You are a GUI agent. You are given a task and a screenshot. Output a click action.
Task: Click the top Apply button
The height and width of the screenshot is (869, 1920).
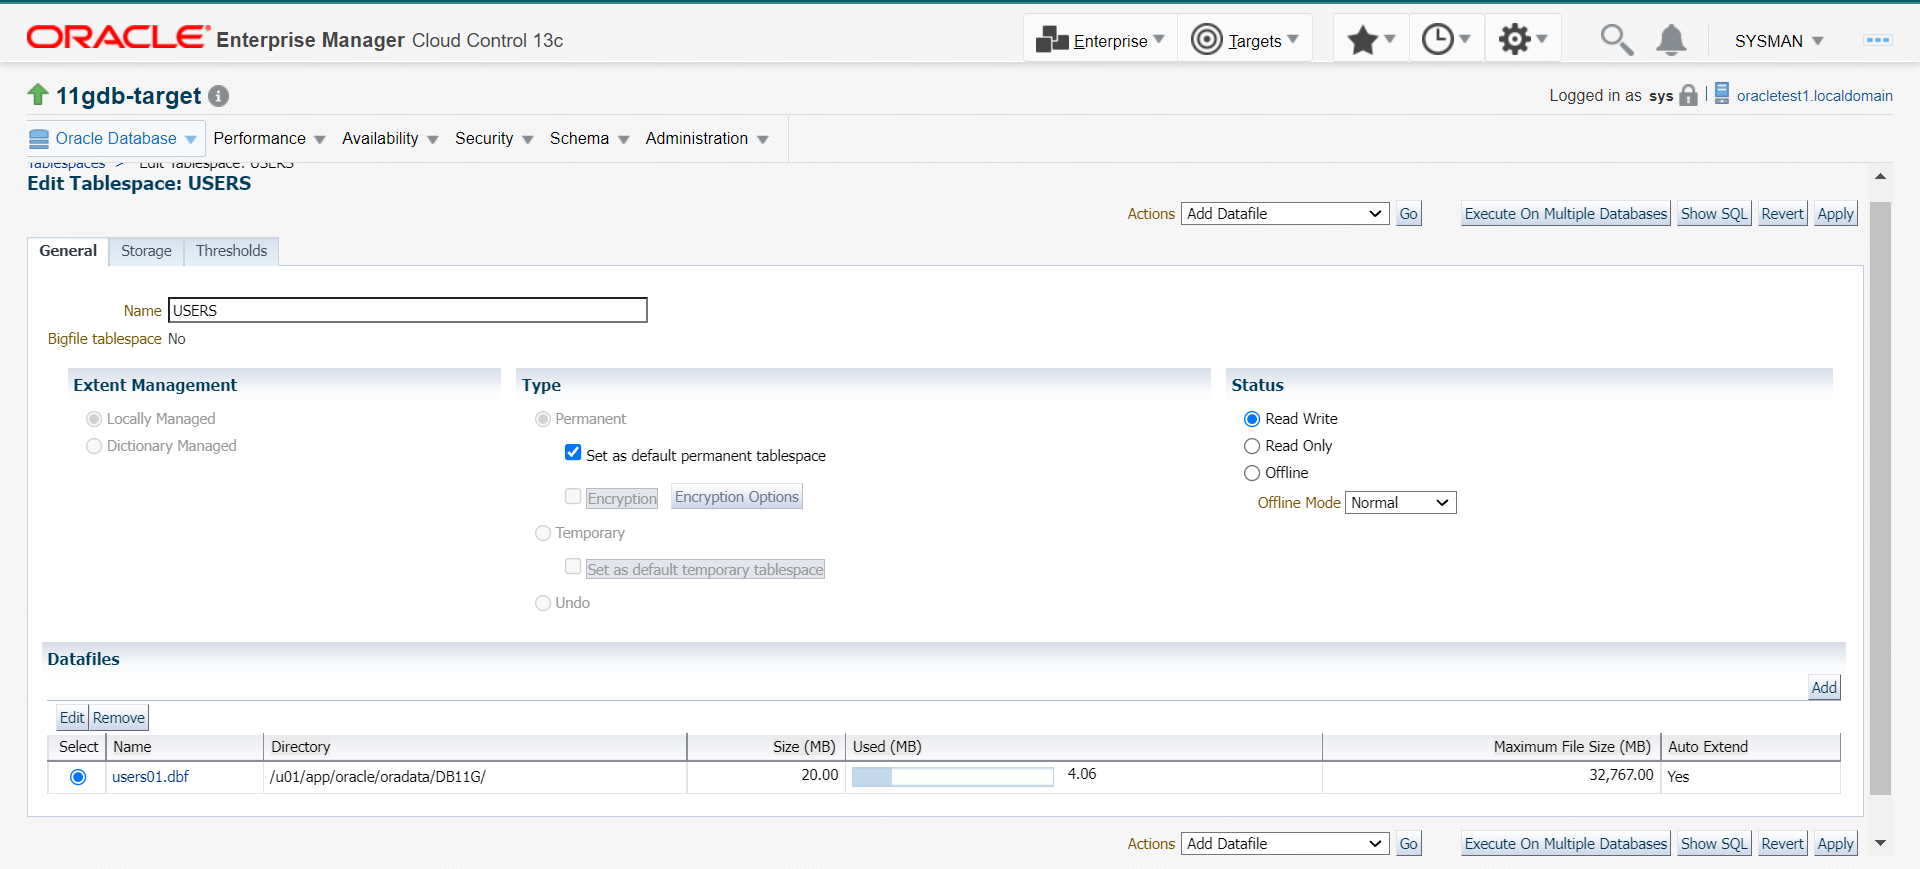point(1835,214)
